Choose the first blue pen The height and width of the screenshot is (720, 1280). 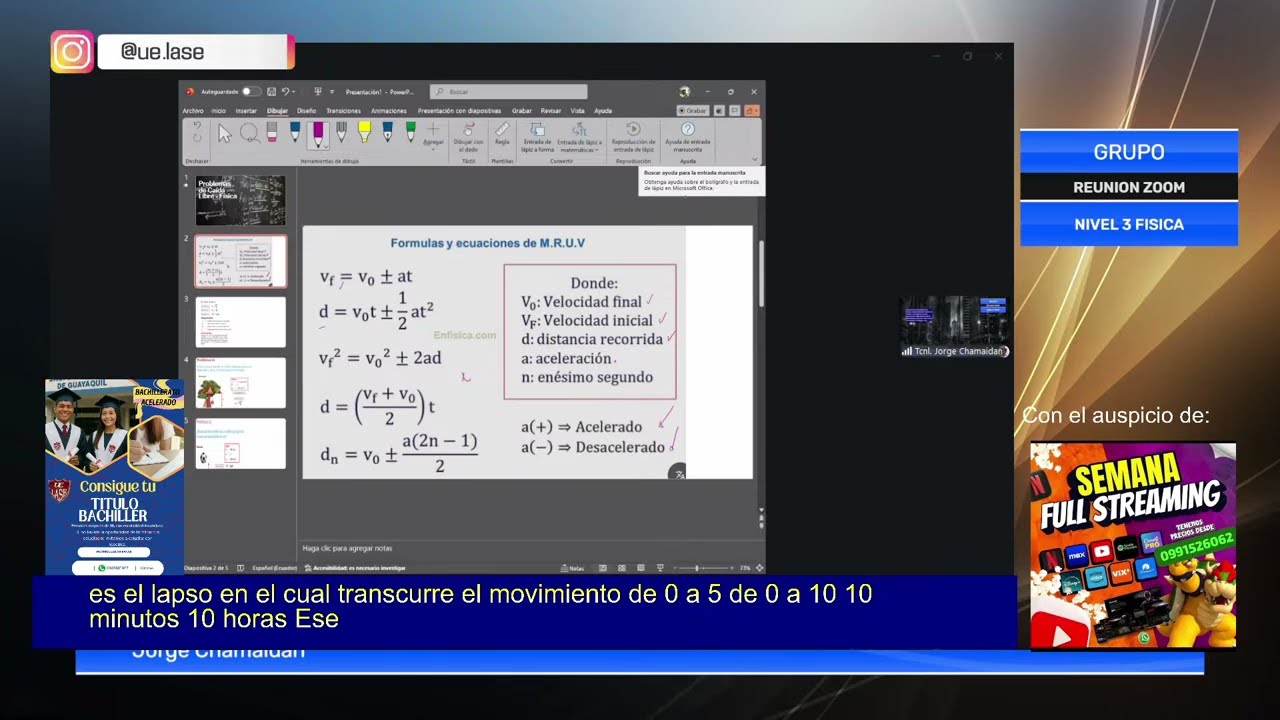[x=295, y=133]
